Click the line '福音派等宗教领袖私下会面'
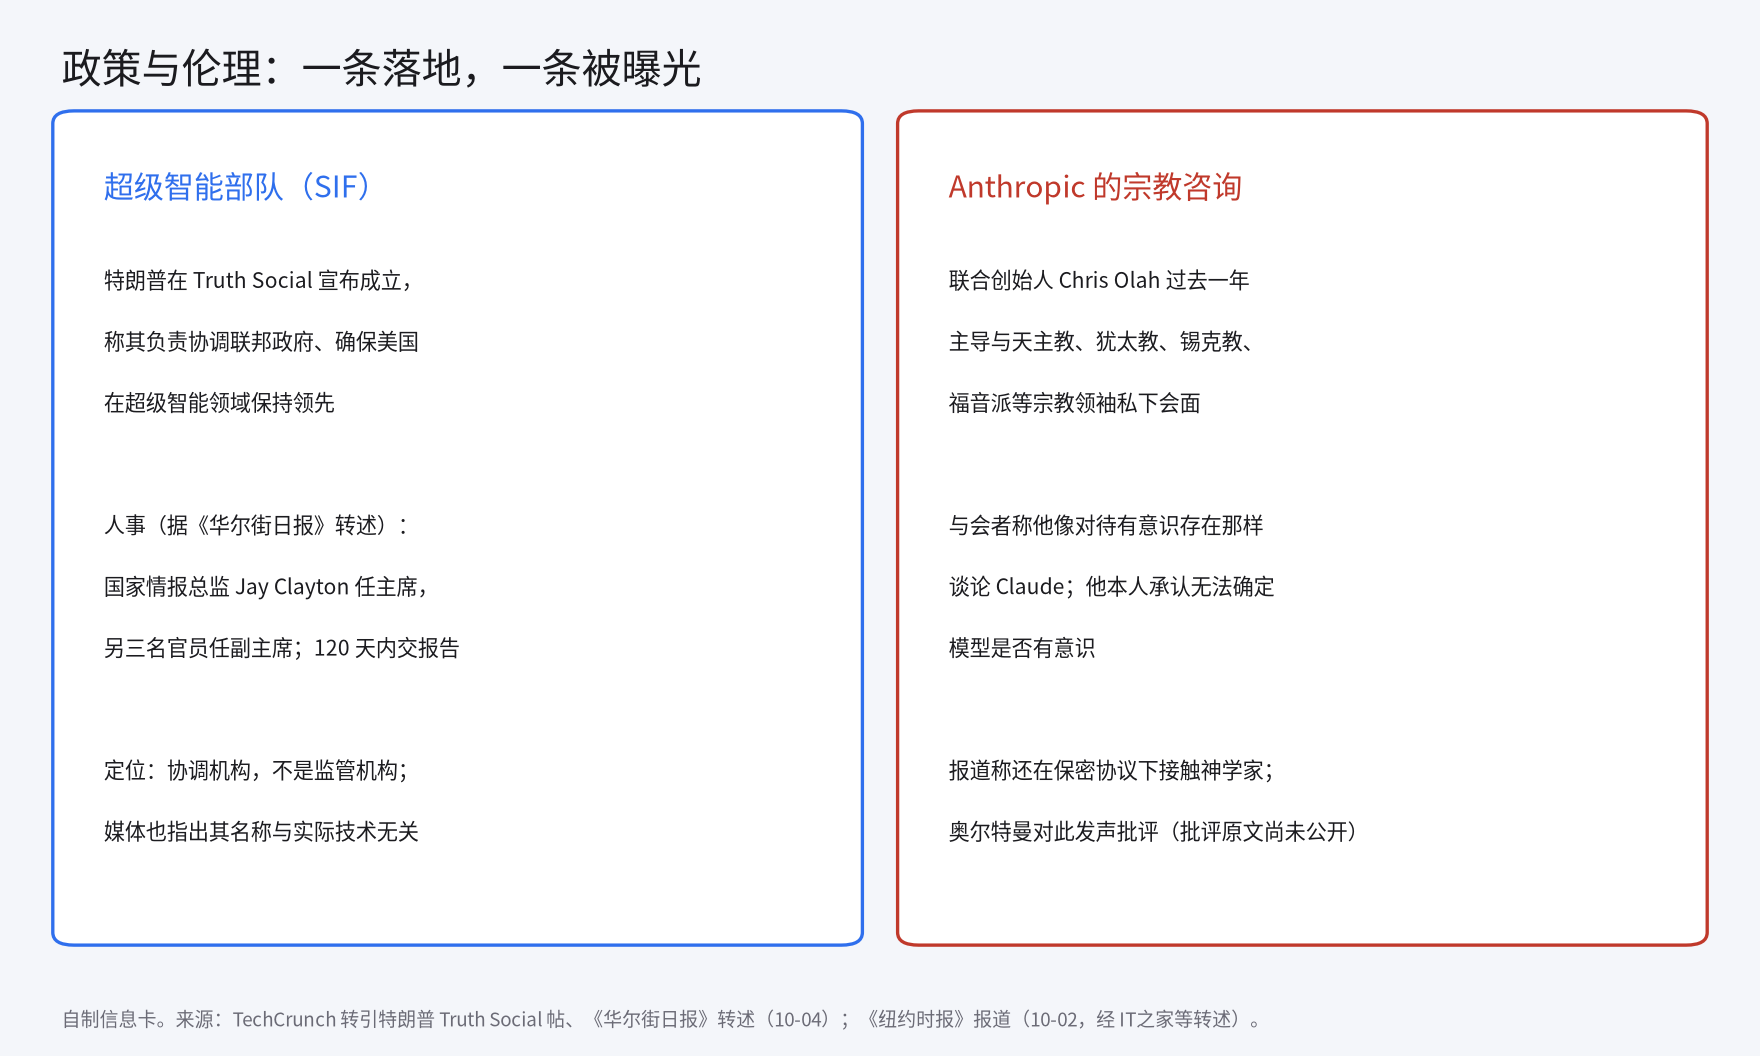 [x=1074, y=403]
